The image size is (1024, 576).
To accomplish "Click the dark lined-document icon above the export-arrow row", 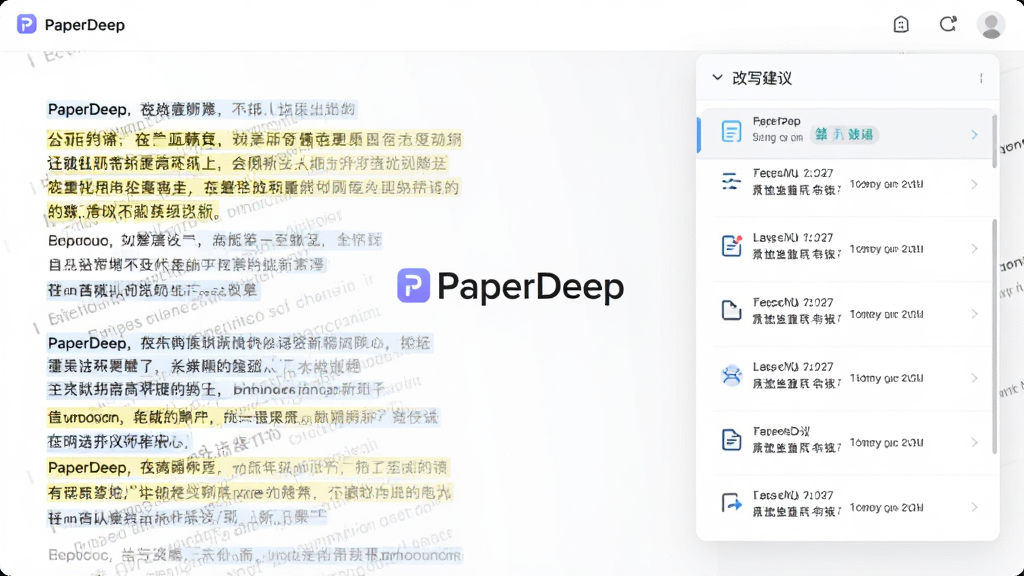I will pos(731,440).
